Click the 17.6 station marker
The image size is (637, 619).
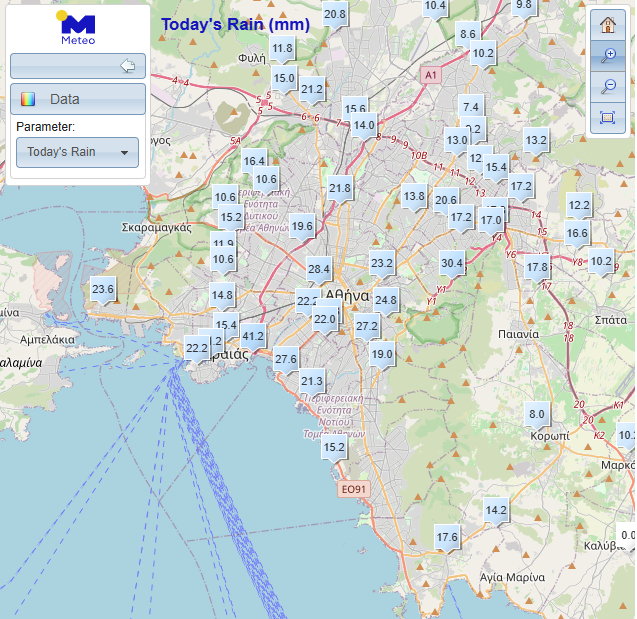447,537
